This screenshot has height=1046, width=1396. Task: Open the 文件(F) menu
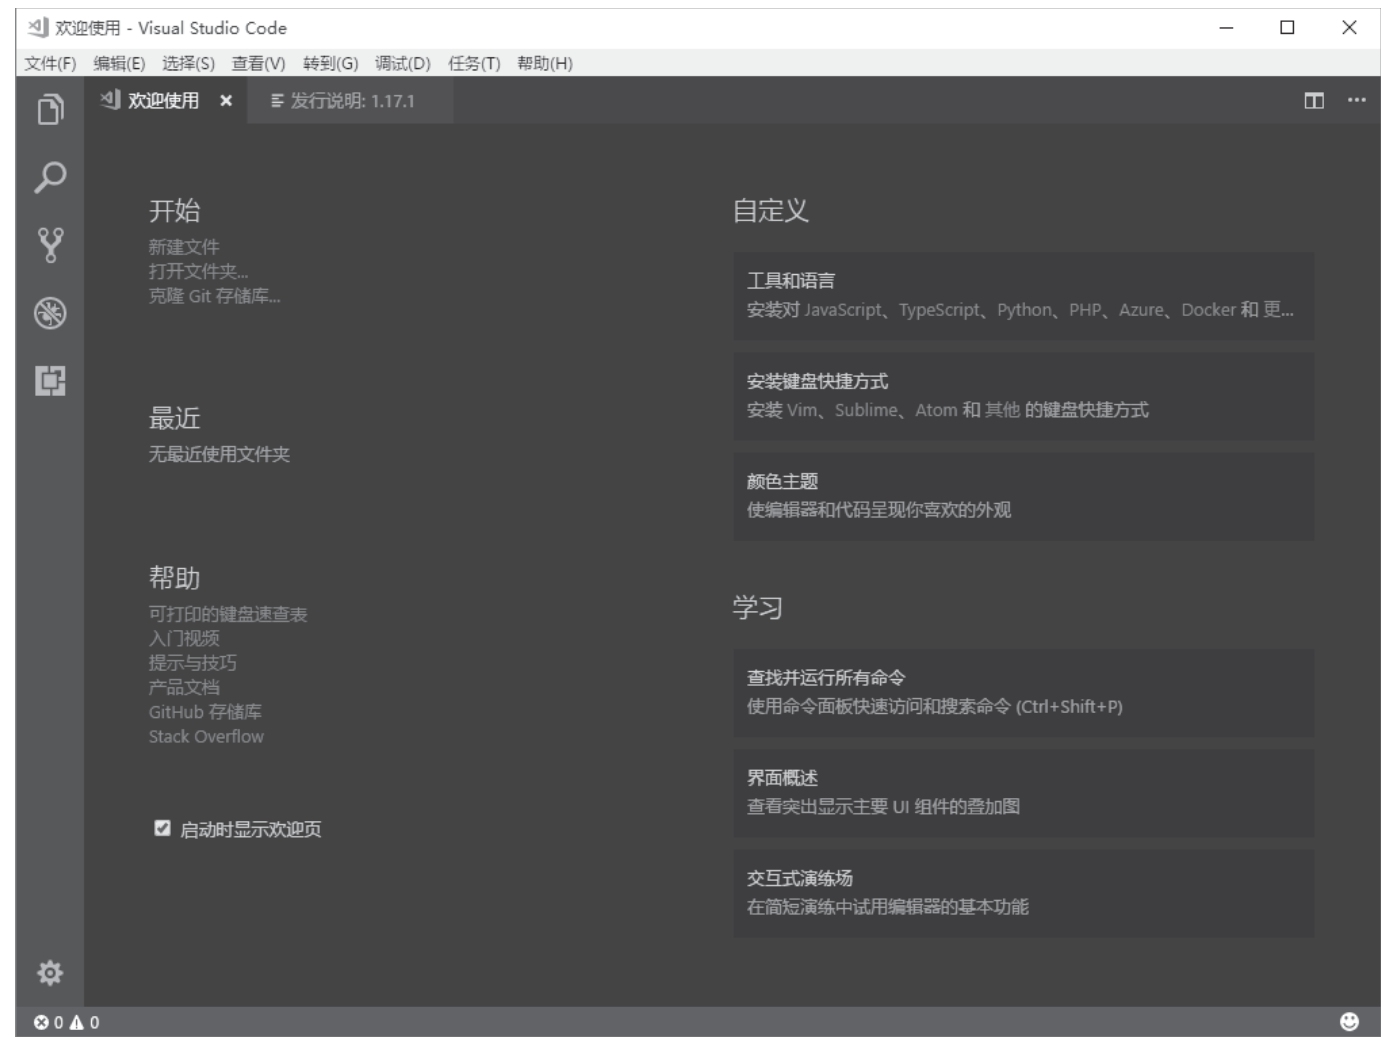coord(50,63)
